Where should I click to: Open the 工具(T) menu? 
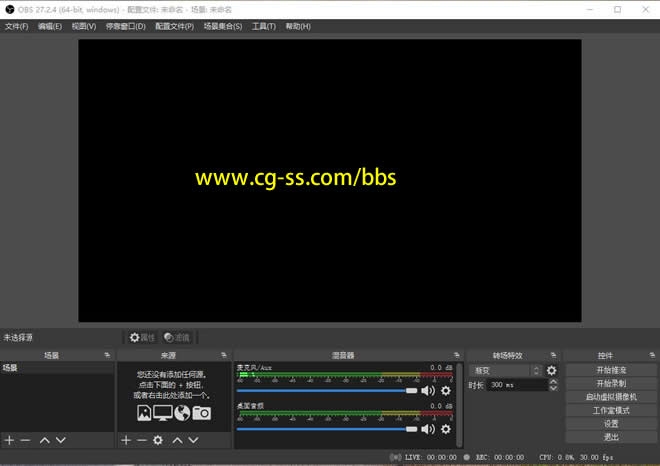pyautogui.click(x=263, y=26)
